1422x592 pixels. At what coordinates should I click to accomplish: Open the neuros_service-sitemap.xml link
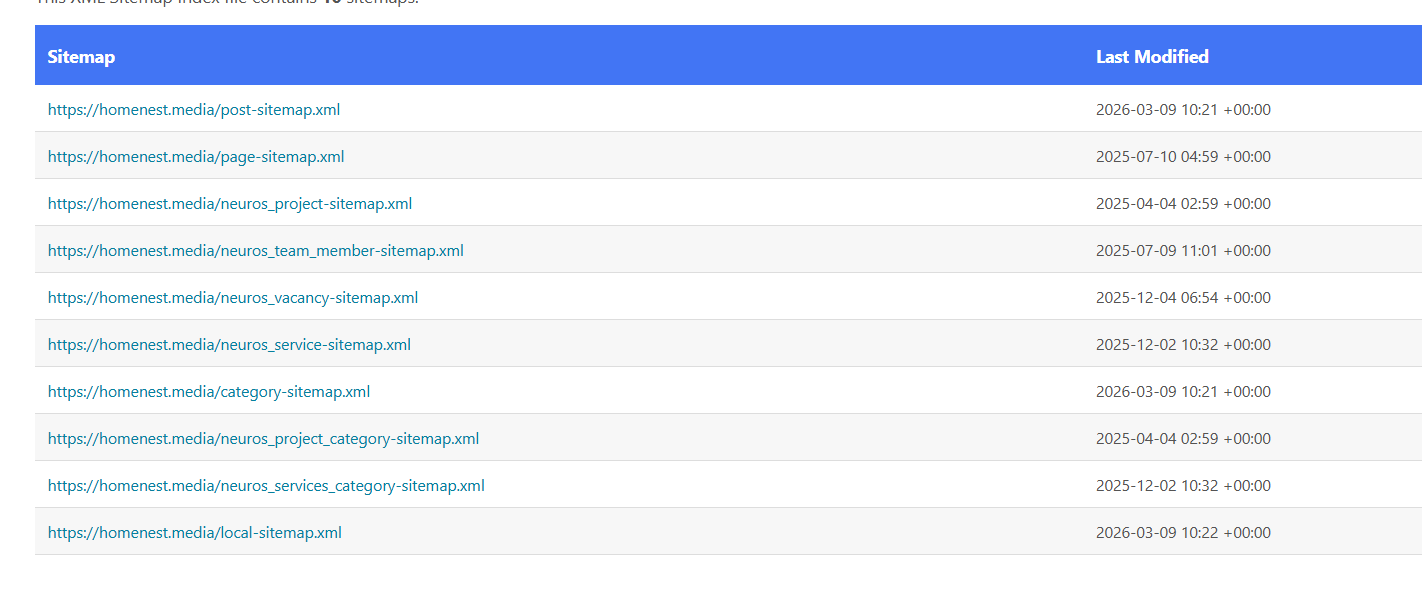click(x=229, y=344)
